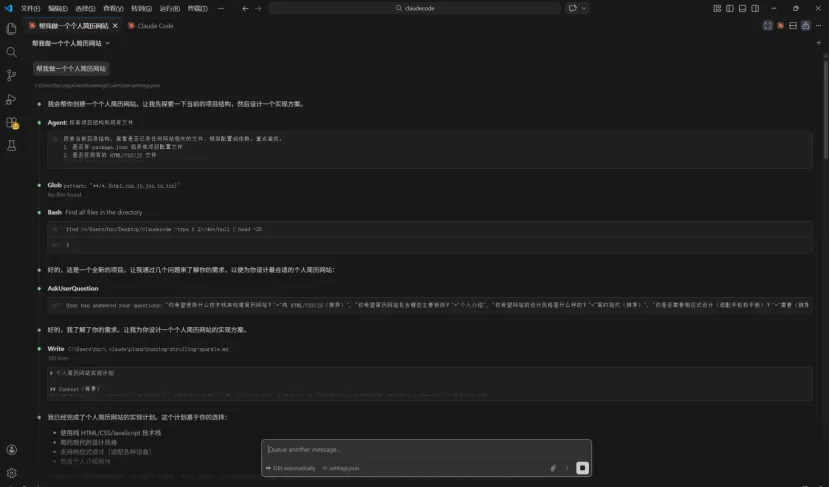This screenshot has width=830, height=487.
Task: Open the Source Control view
Action: click(x=11, y=75)
